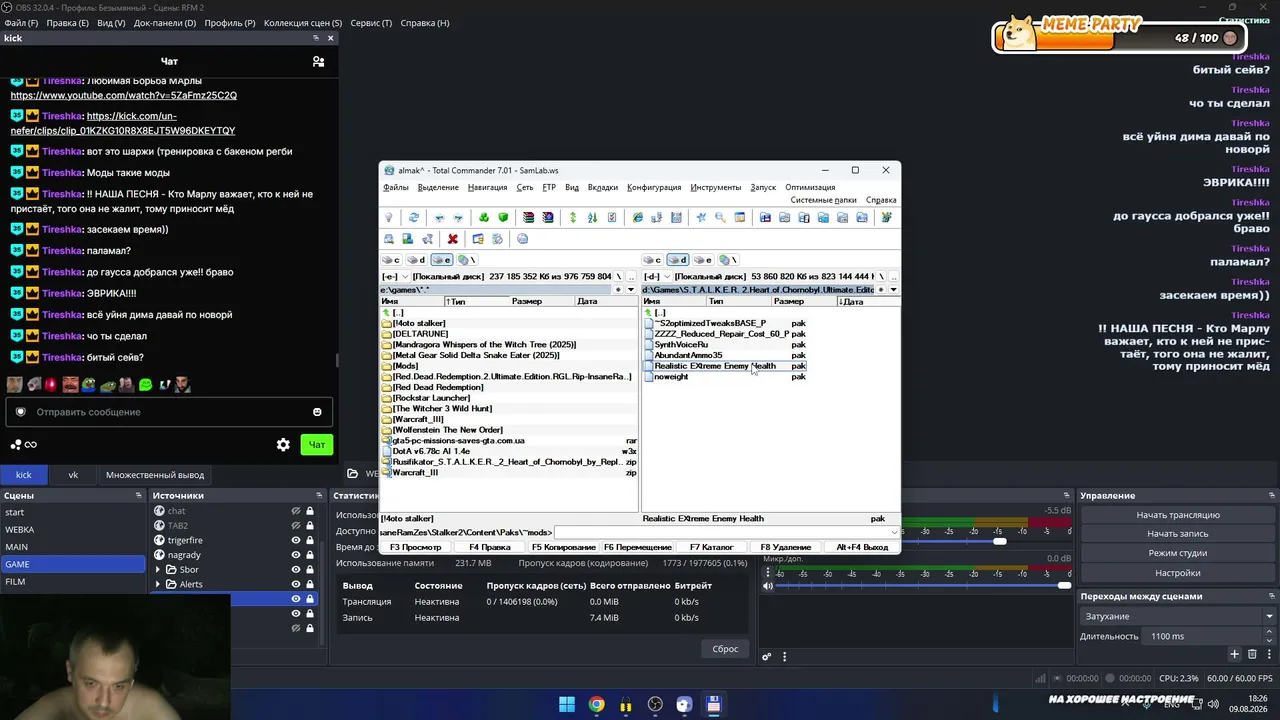Unlock the chat source
Screen dimensions: 1280x720
click(310, 511)
